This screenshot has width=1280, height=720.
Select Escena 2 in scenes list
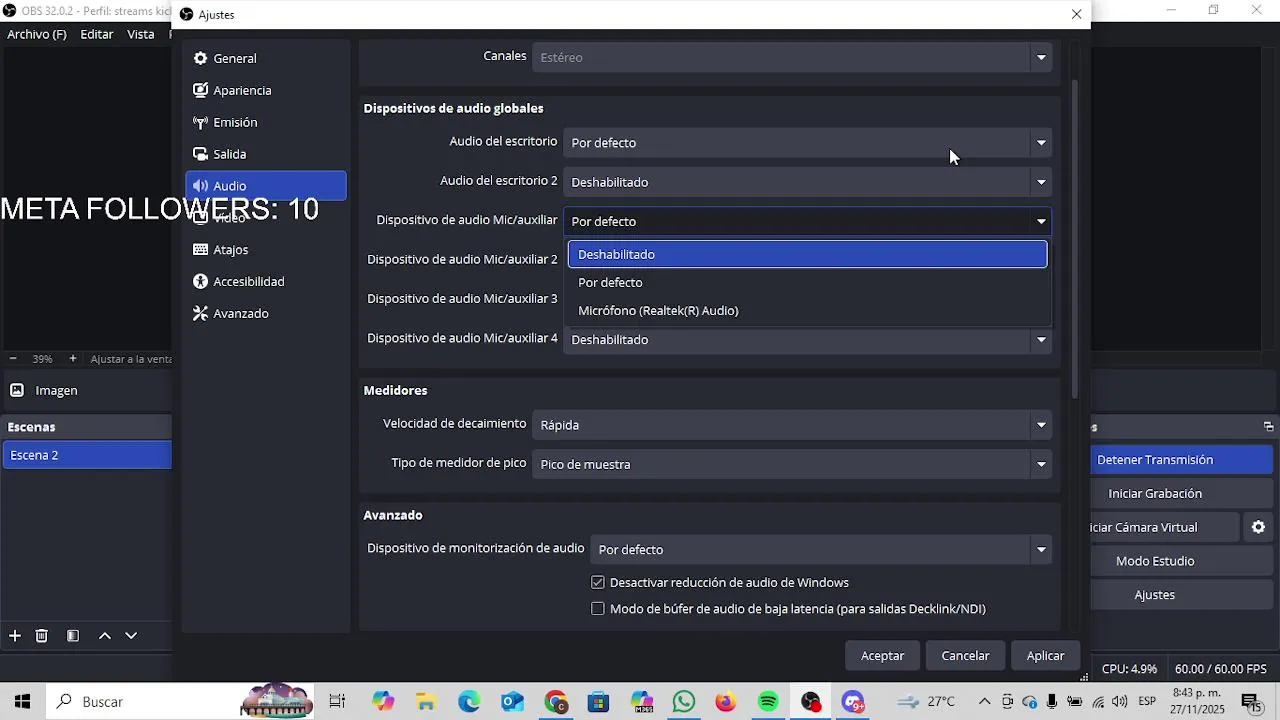point(87,455)
